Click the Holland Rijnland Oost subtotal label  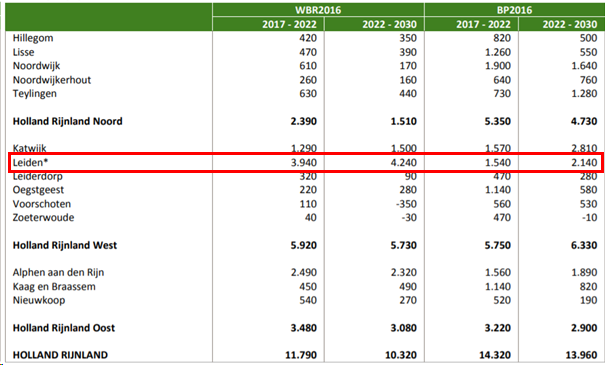(x=64, y=328)
